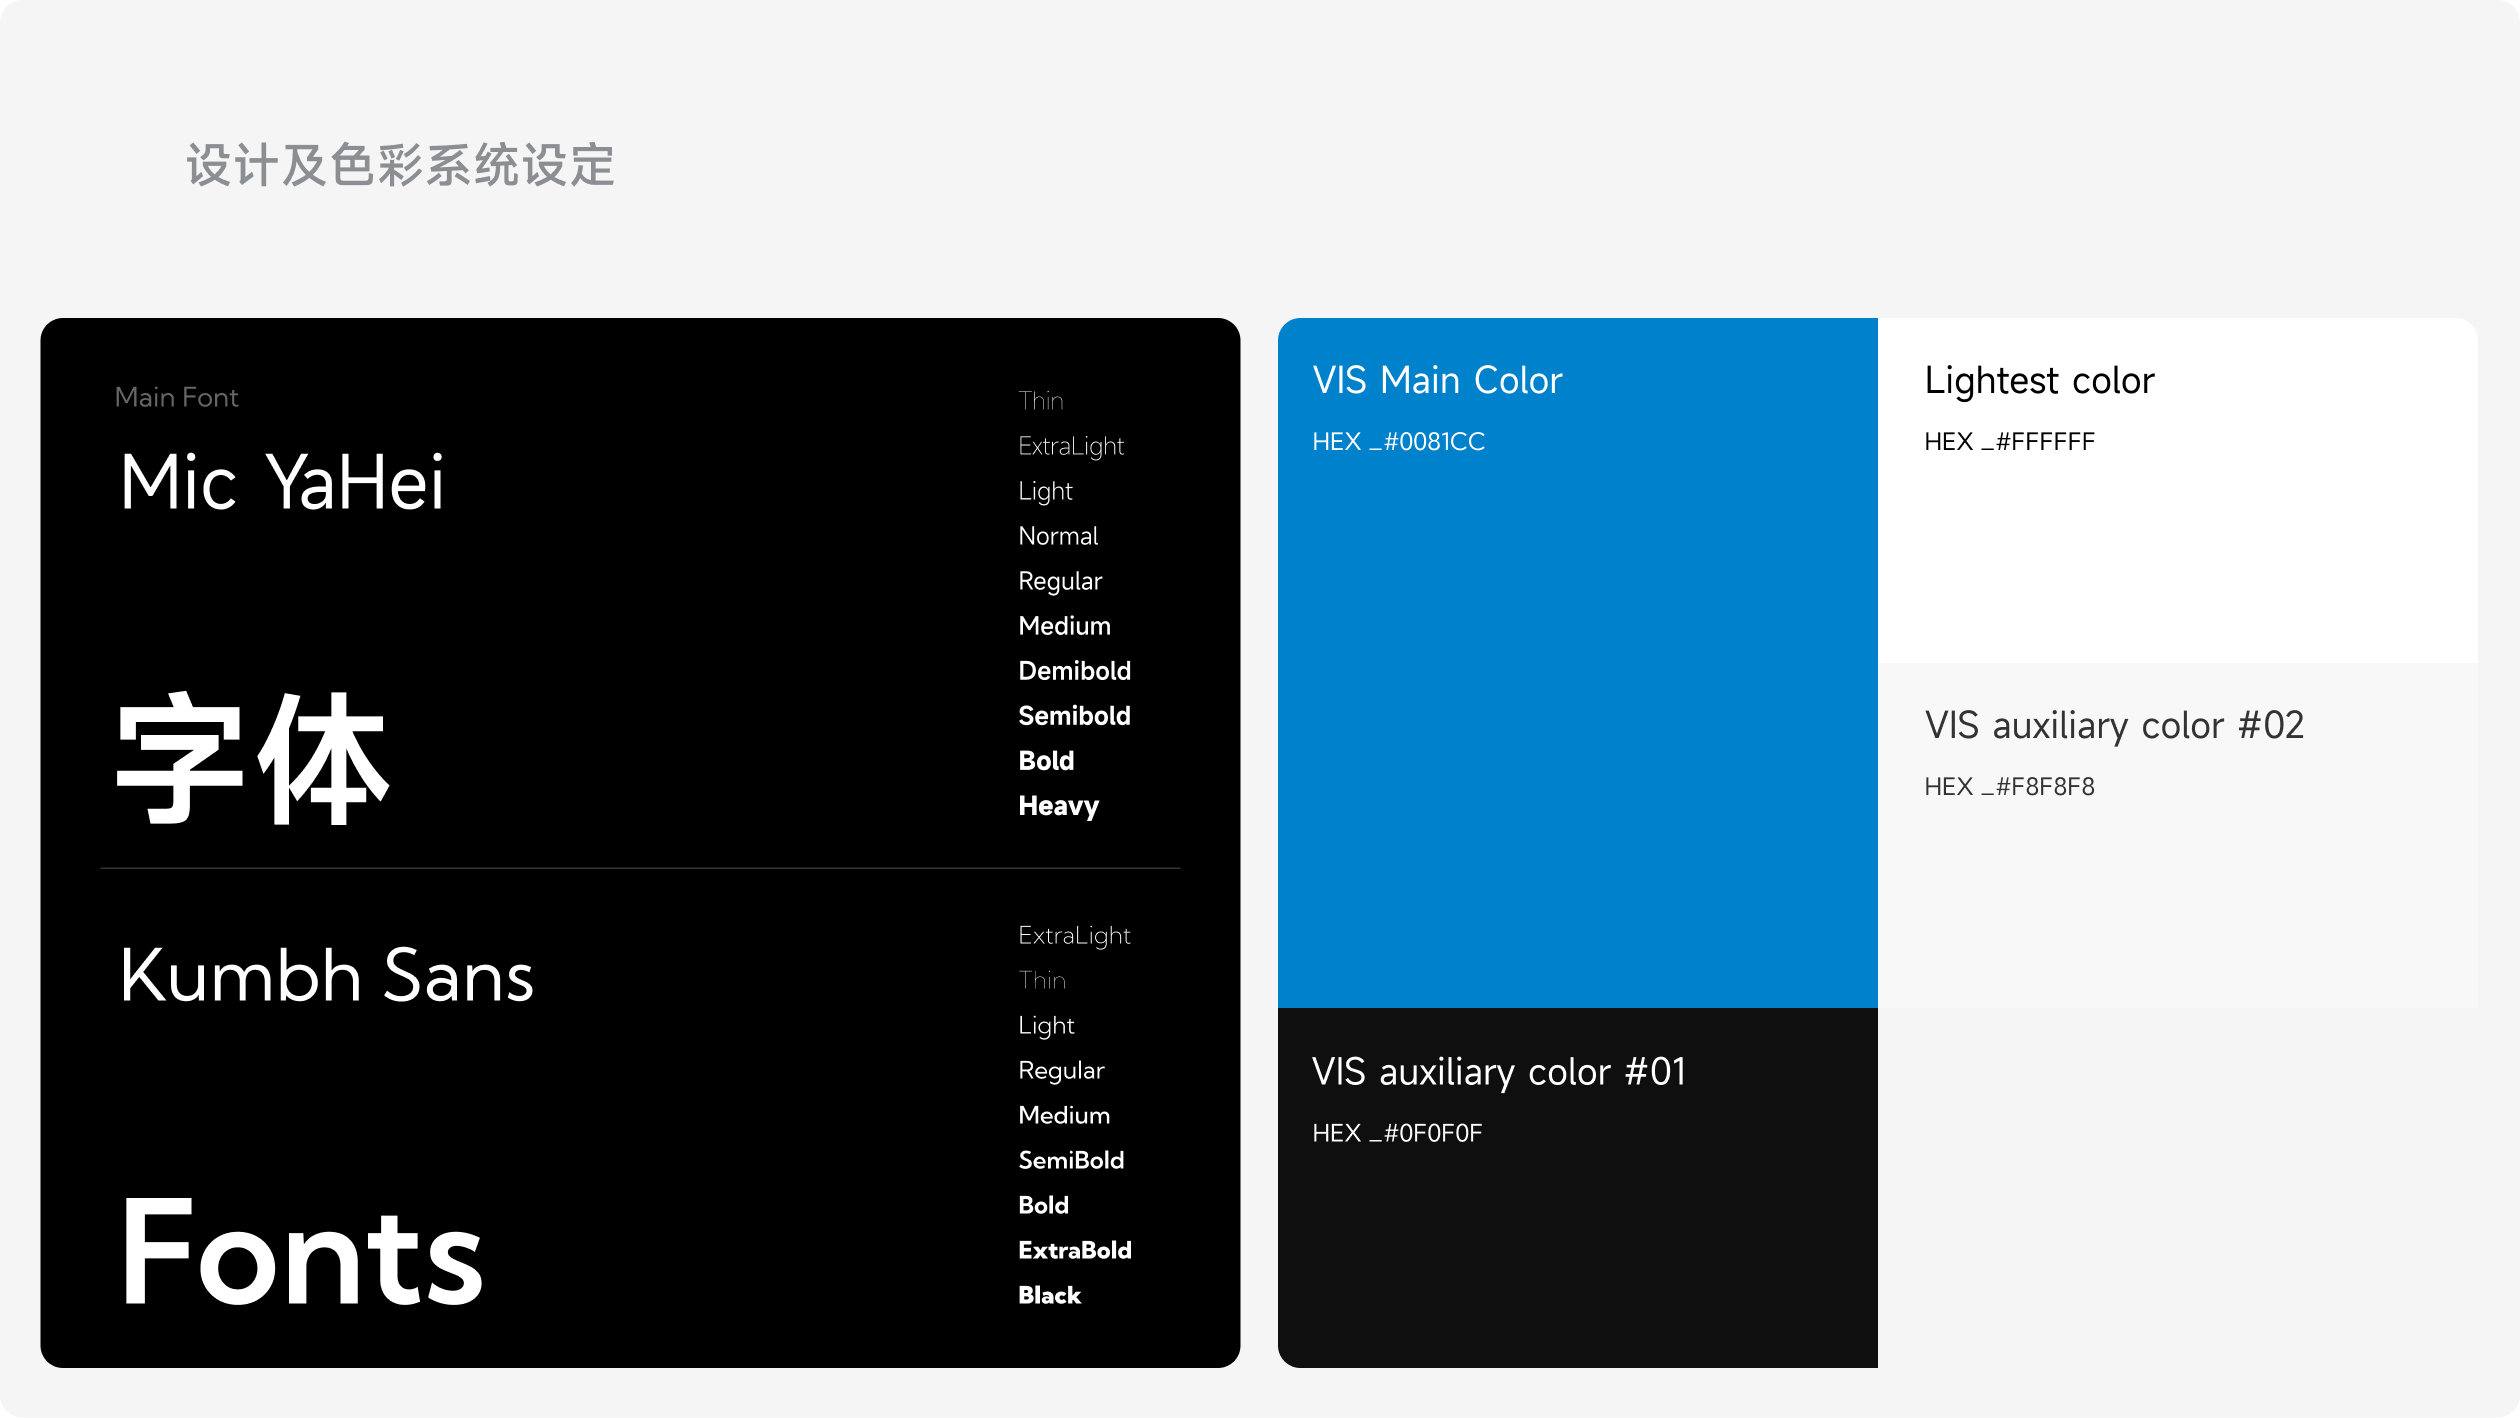
Task: Click the Black font weight label
Action: [1049, 1295]
